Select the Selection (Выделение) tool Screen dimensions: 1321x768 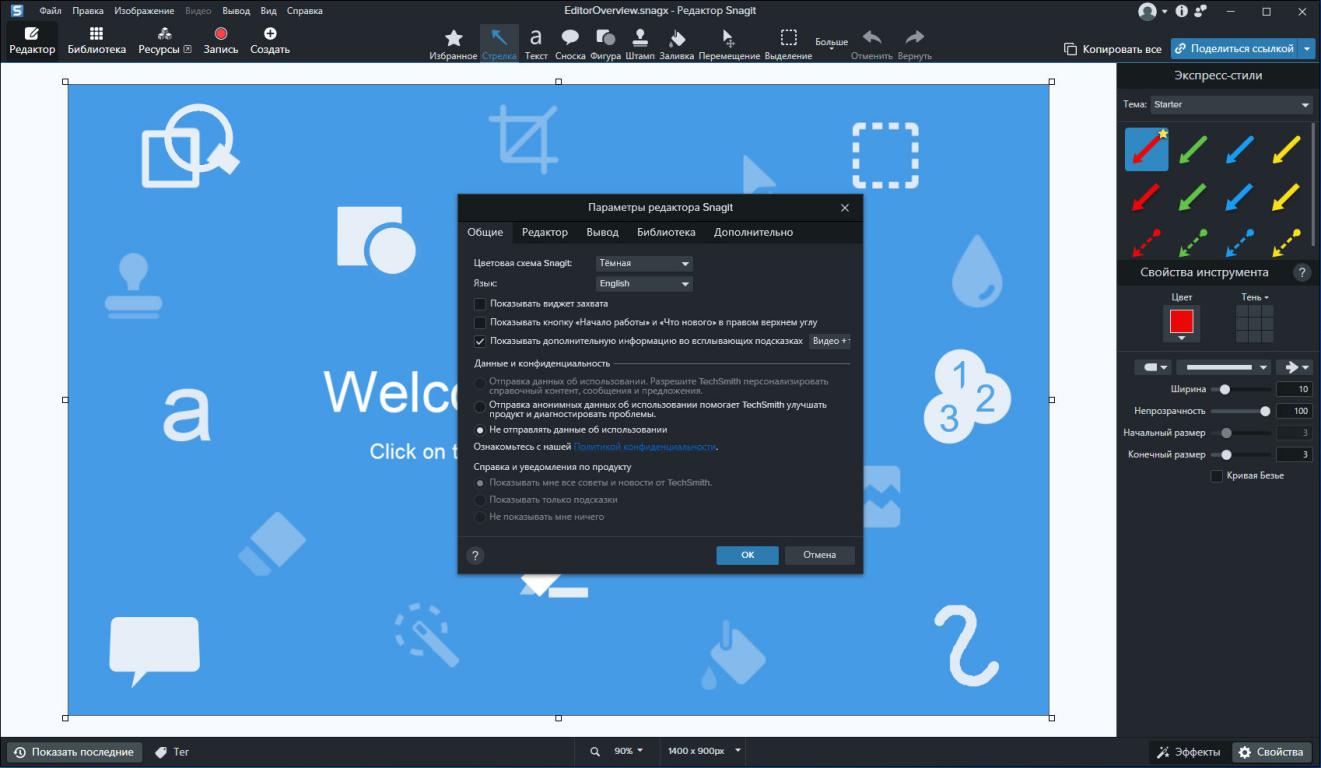point(788,43)
